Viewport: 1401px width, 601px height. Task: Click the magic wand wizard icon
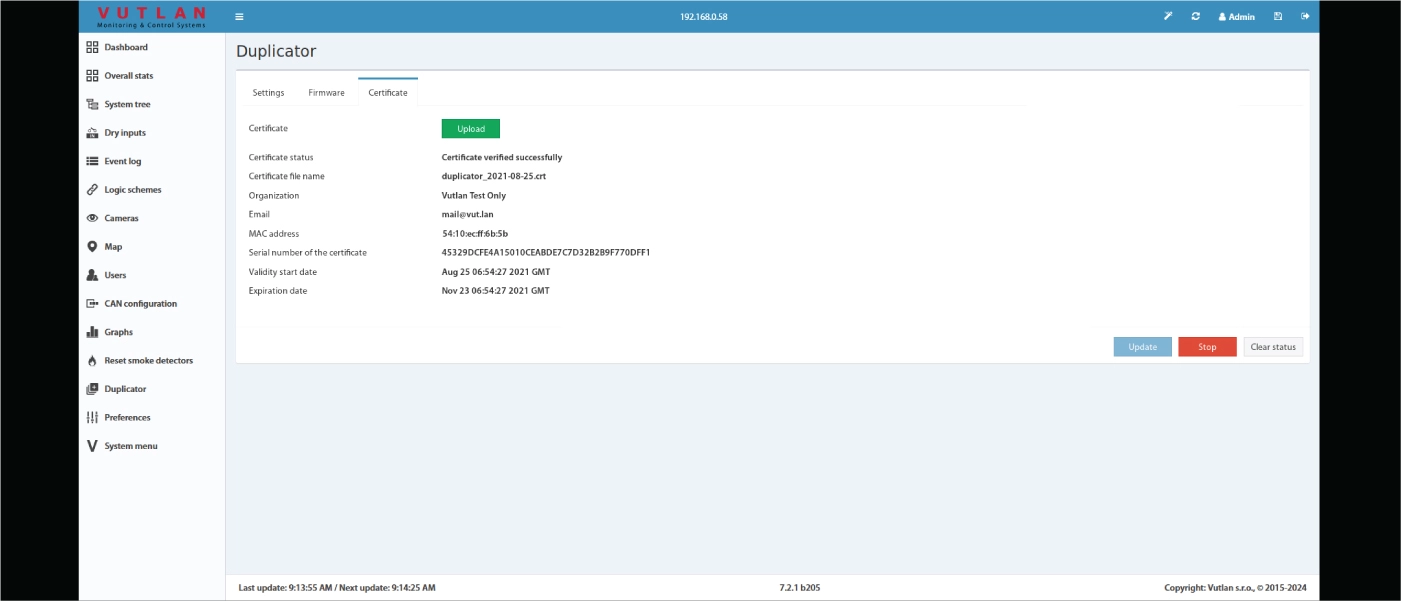pos(1167,16)
